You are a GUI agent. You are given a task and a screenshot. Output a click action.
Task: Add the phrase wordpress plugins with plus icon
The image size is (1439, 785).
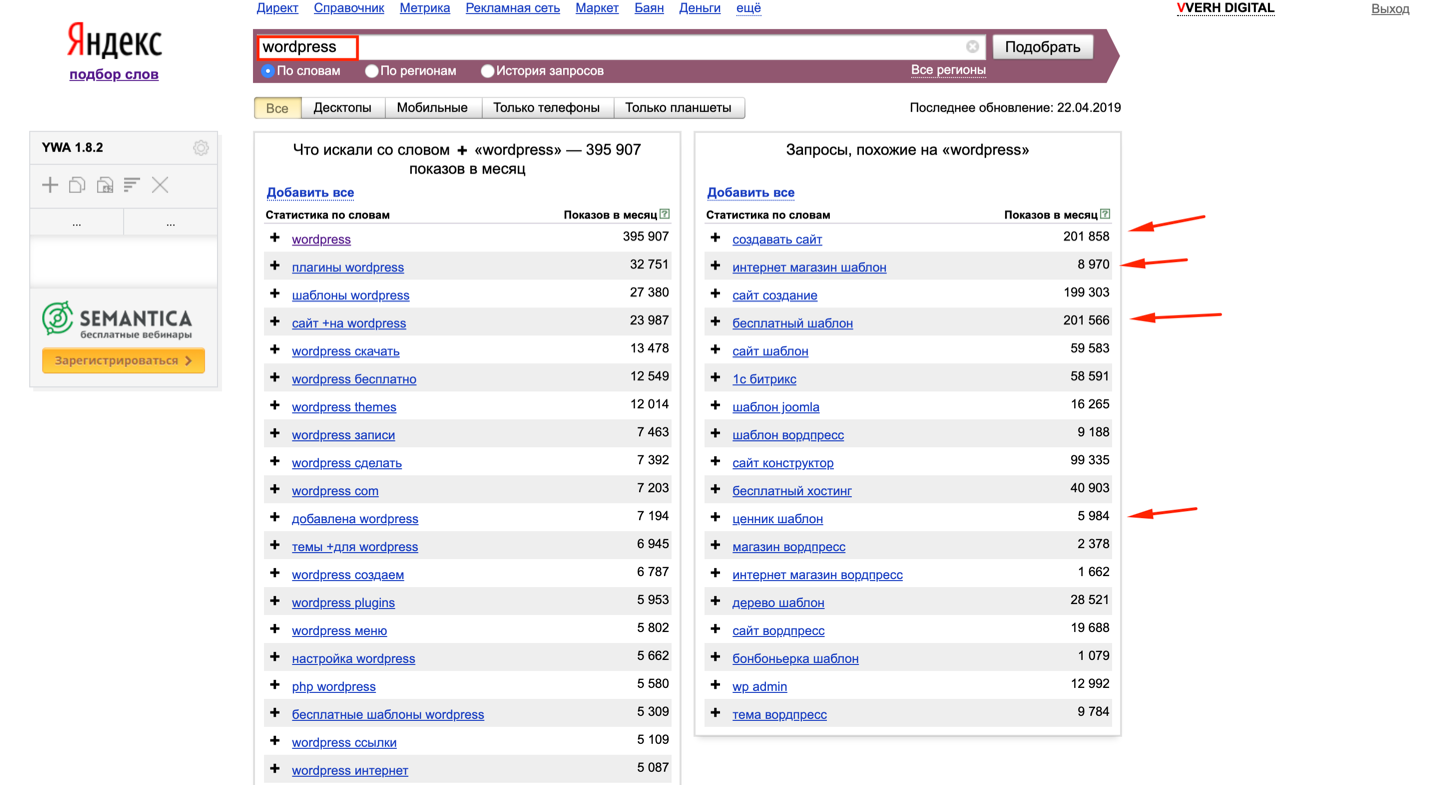tap(275, 602)
